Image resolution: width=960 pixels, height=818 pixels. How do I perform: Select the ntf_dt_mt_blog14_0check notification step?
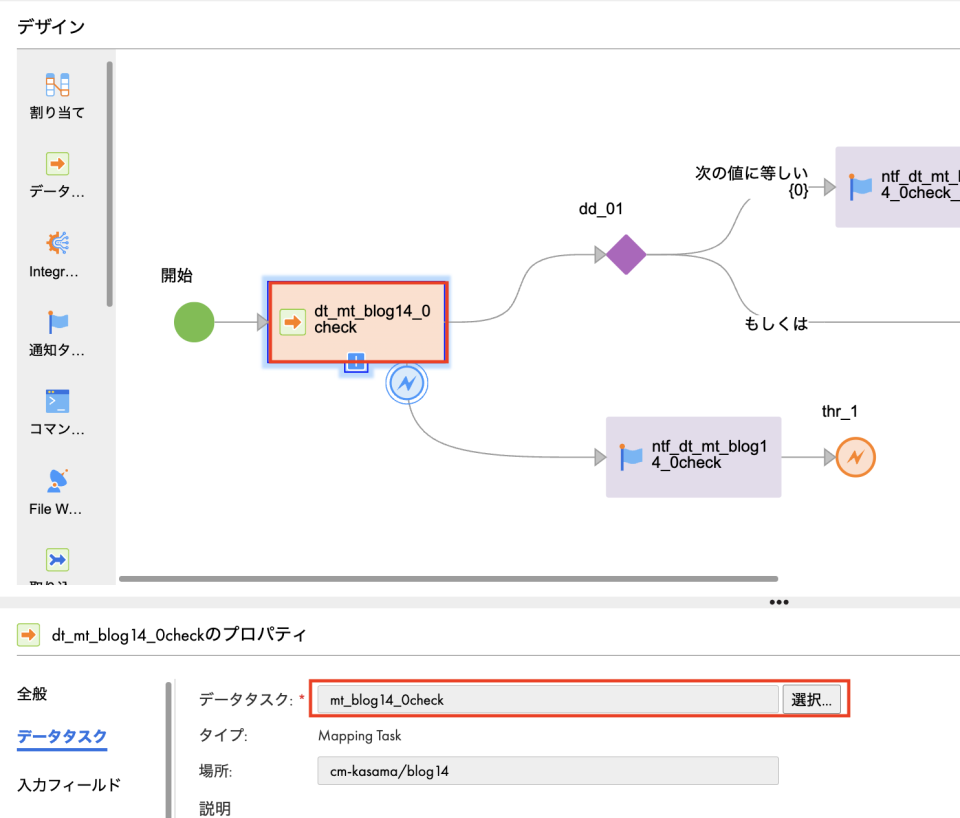tap(693, 457)
